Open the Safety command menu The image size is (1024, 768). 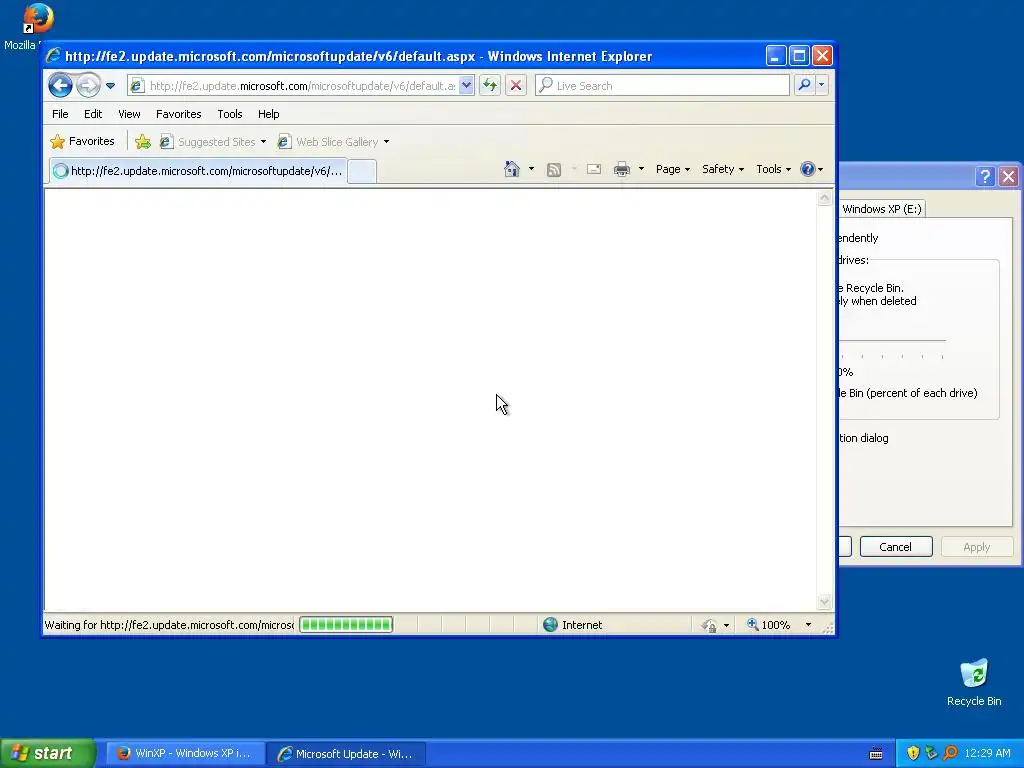(x=723, y=169)
